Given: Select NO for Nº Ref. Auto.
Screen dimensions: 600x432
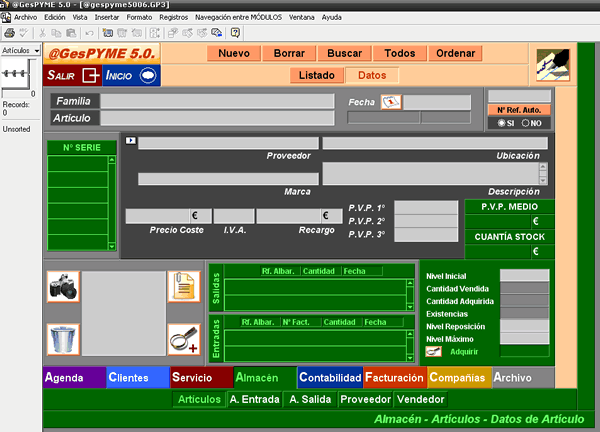Looking at the screenshot, I should click(x=525, y=123).
